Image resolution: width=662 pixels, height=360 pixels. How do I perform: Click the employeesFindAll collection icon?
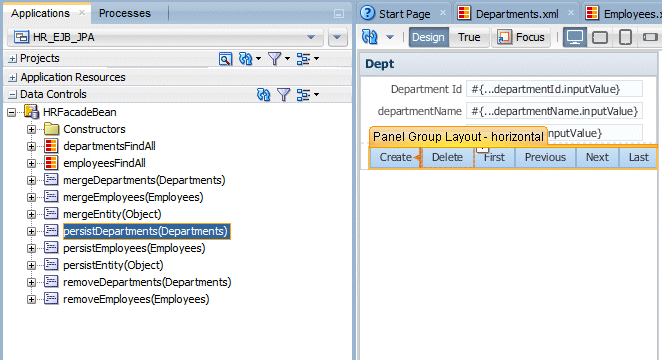click(51, 163)
